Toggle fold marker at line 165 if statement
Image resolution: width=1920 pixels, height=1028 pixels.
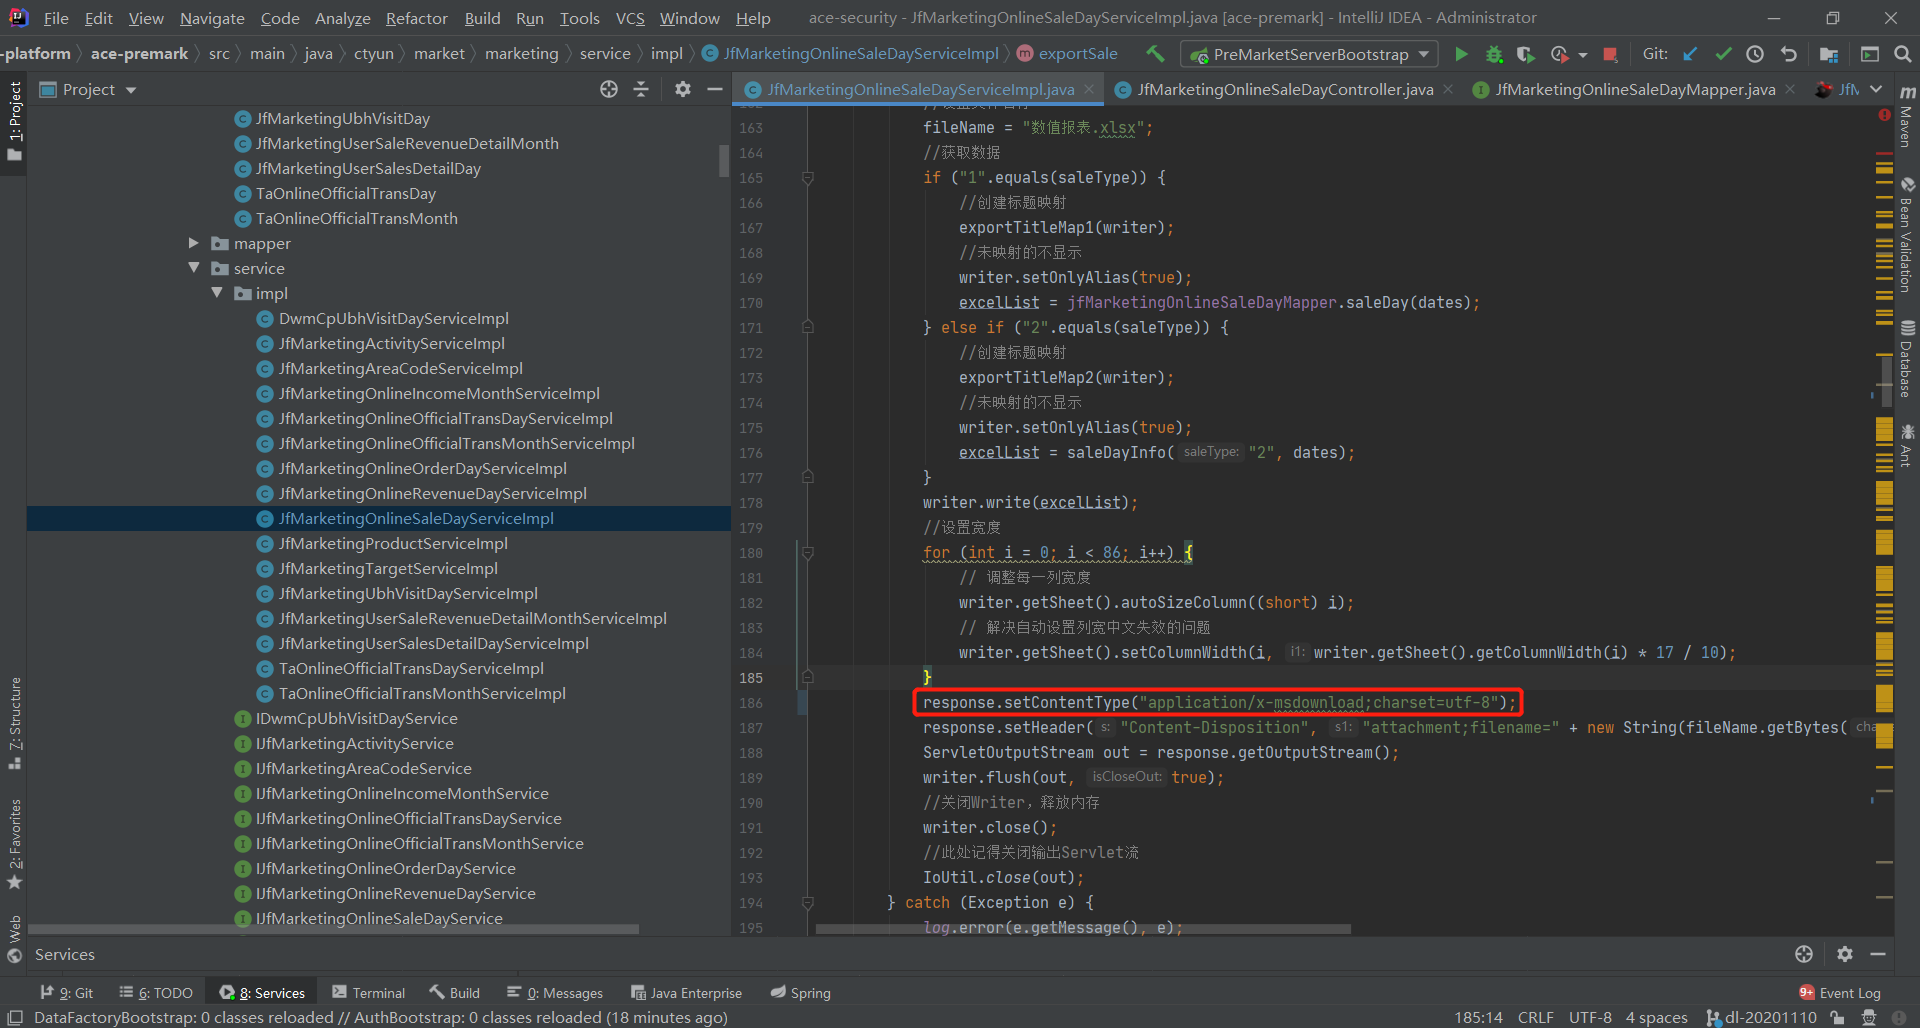coord(808,178)
